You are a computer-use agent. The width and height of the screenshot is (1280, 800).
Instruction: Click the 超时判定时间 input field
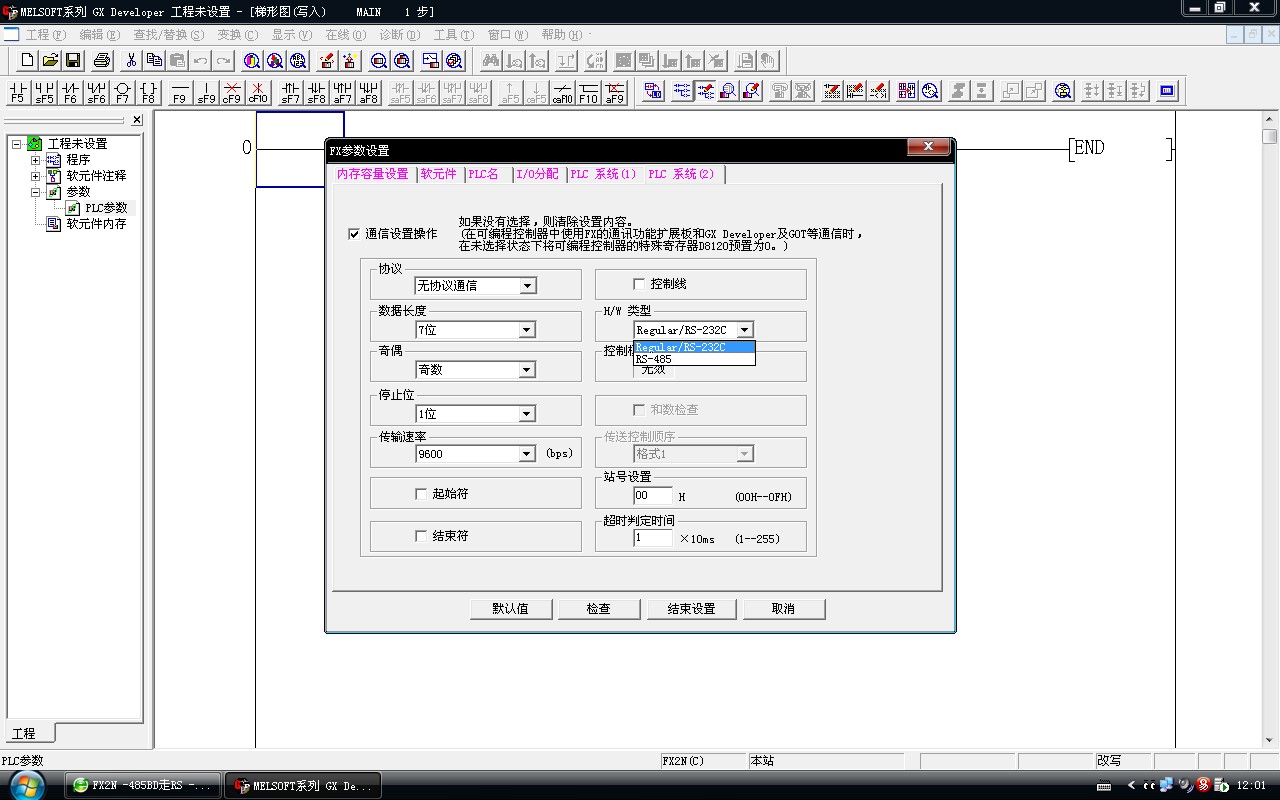pyautogui.click(x=652, y=538)
